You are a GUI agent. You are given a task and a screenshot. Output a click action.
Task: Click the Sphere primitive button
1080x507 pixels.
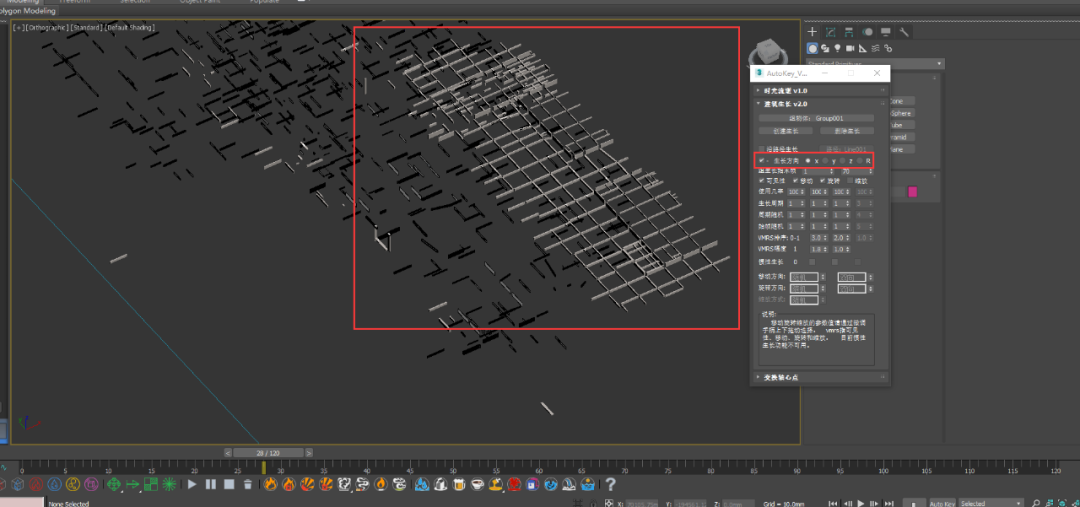coord(902,113)
